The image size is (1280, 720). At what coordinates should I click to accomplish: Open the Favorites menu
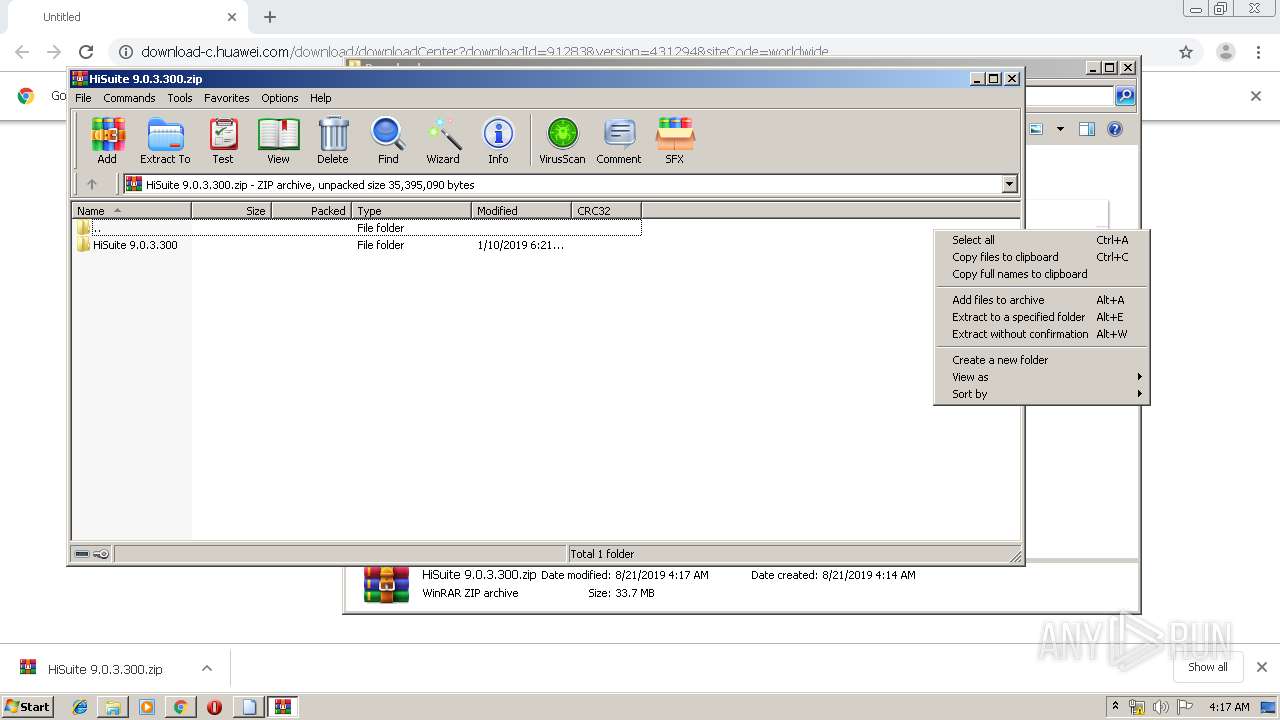coord(227,98)
